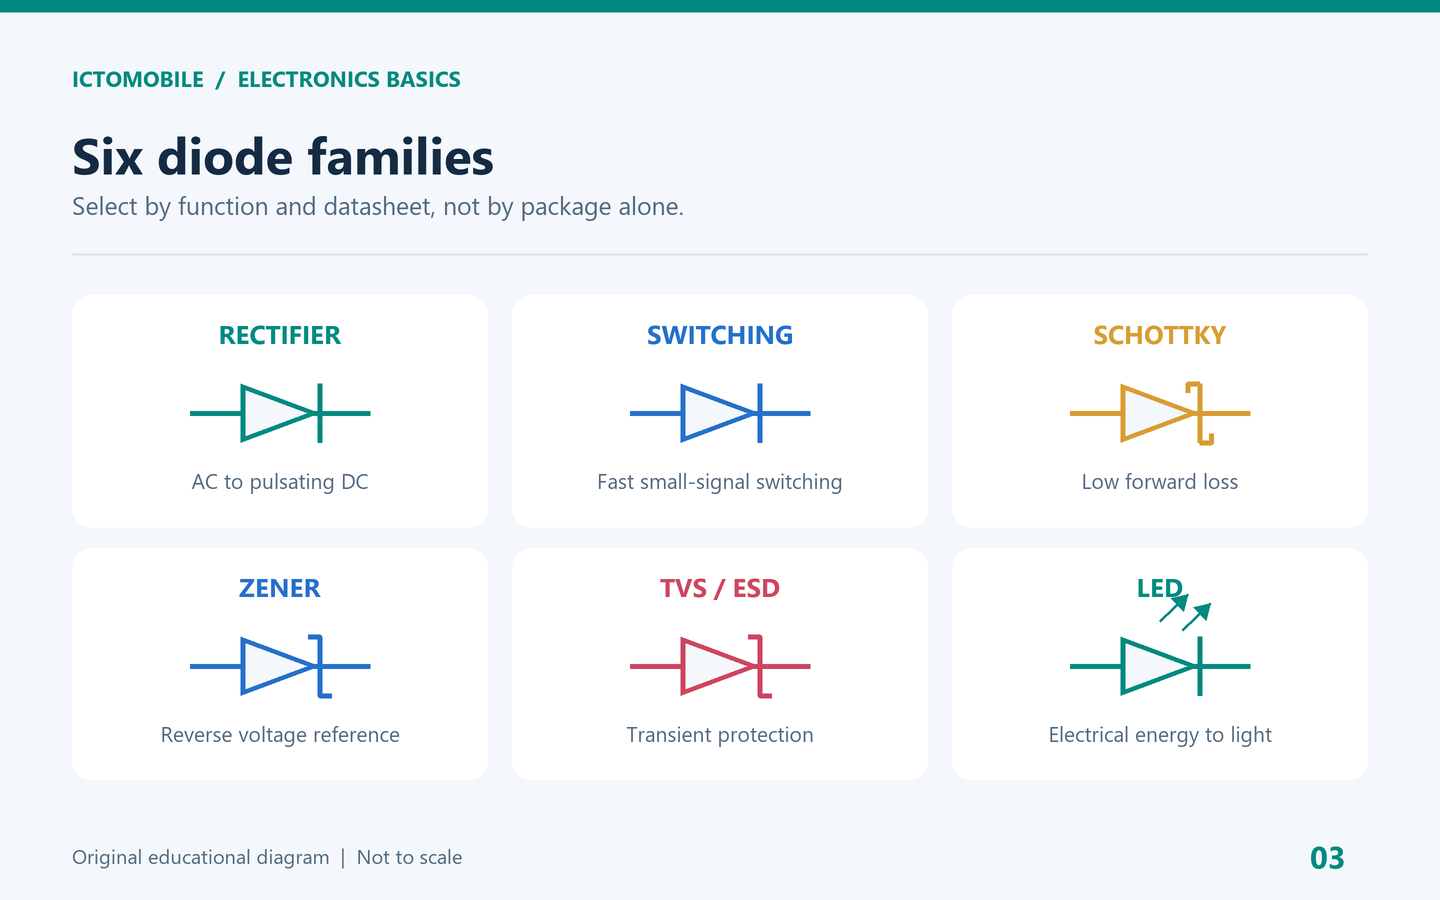The width and height of the screenshot is (1440, 900).
Task: Click the green rectifier diode symbol
Action: click(x=280, y=413)
